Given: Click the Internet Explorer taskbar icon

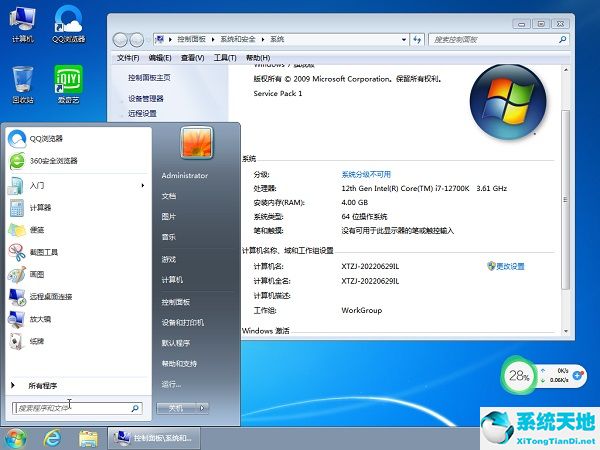Looking at the screenshot, I should [x=52, y=438].
